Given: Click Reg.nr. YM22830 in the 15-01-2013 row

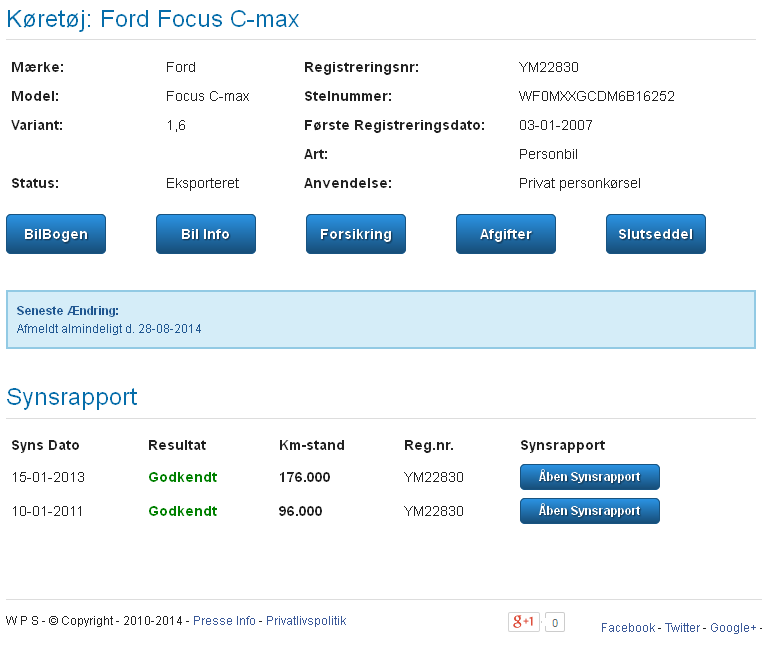Looking at the screenshot, I should (433, 477).
